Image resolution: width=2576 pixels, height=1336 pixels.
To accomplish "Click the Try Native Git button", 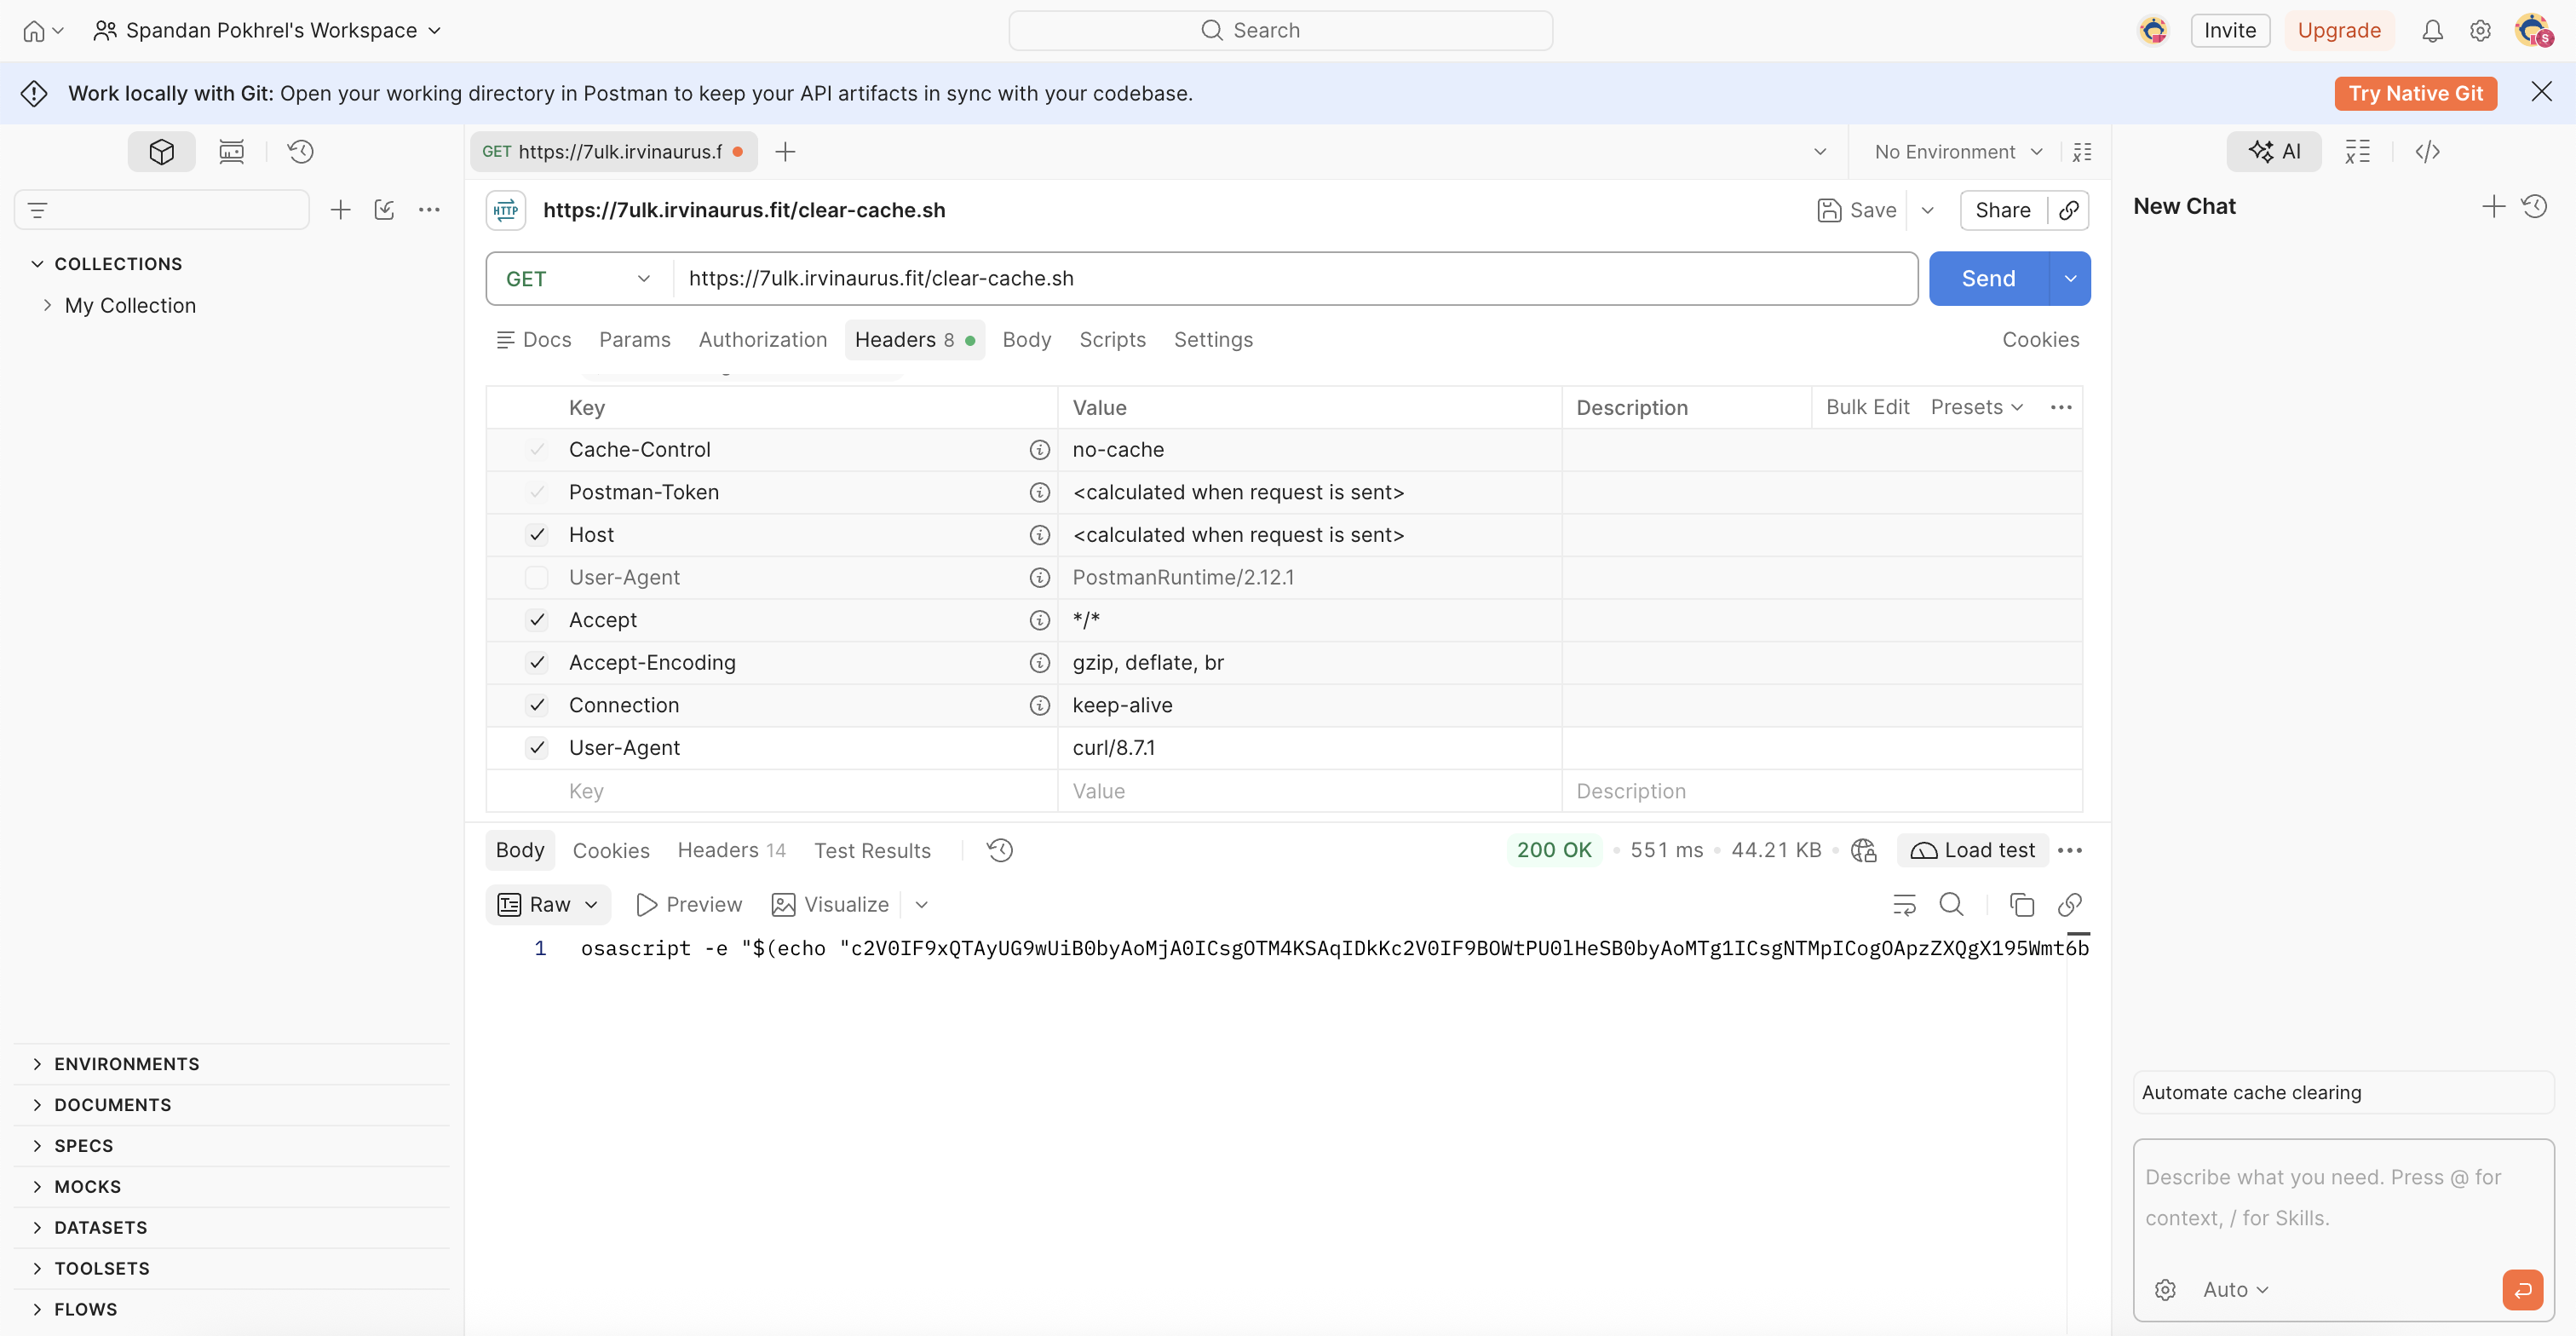I will point(2415,93).
